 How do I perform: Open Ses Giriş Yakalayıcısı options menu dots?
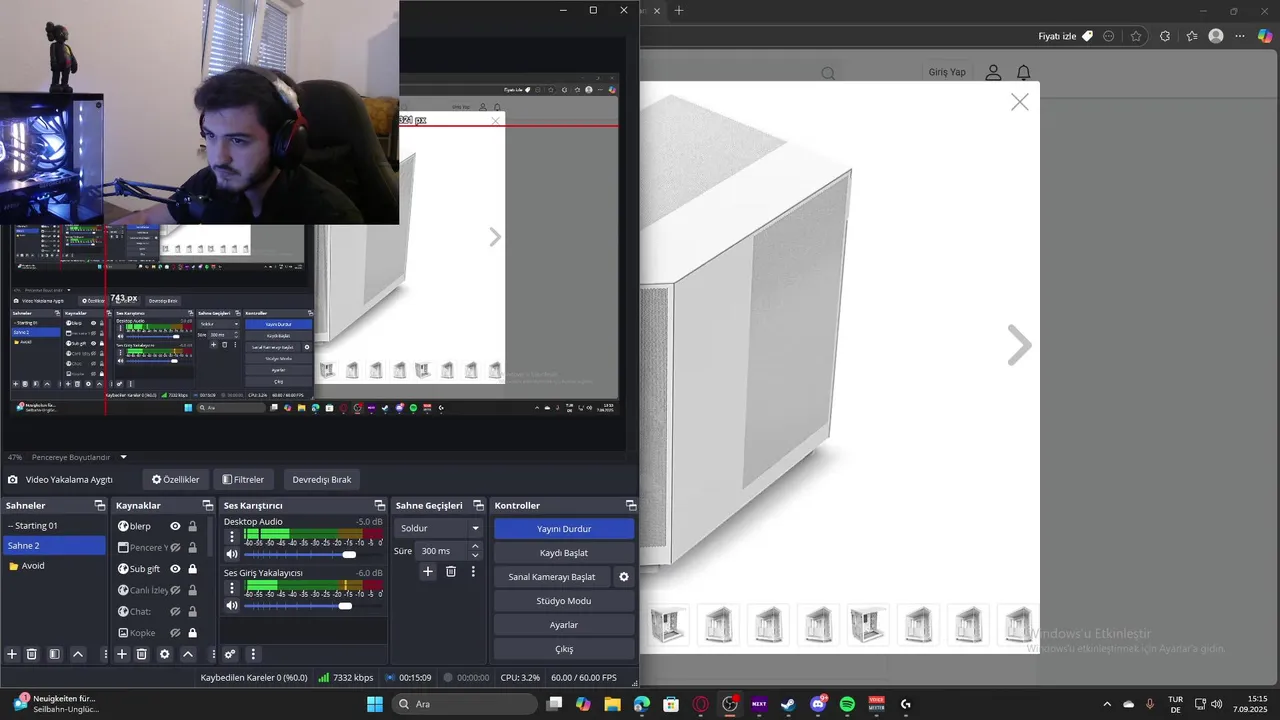point(232,588)
